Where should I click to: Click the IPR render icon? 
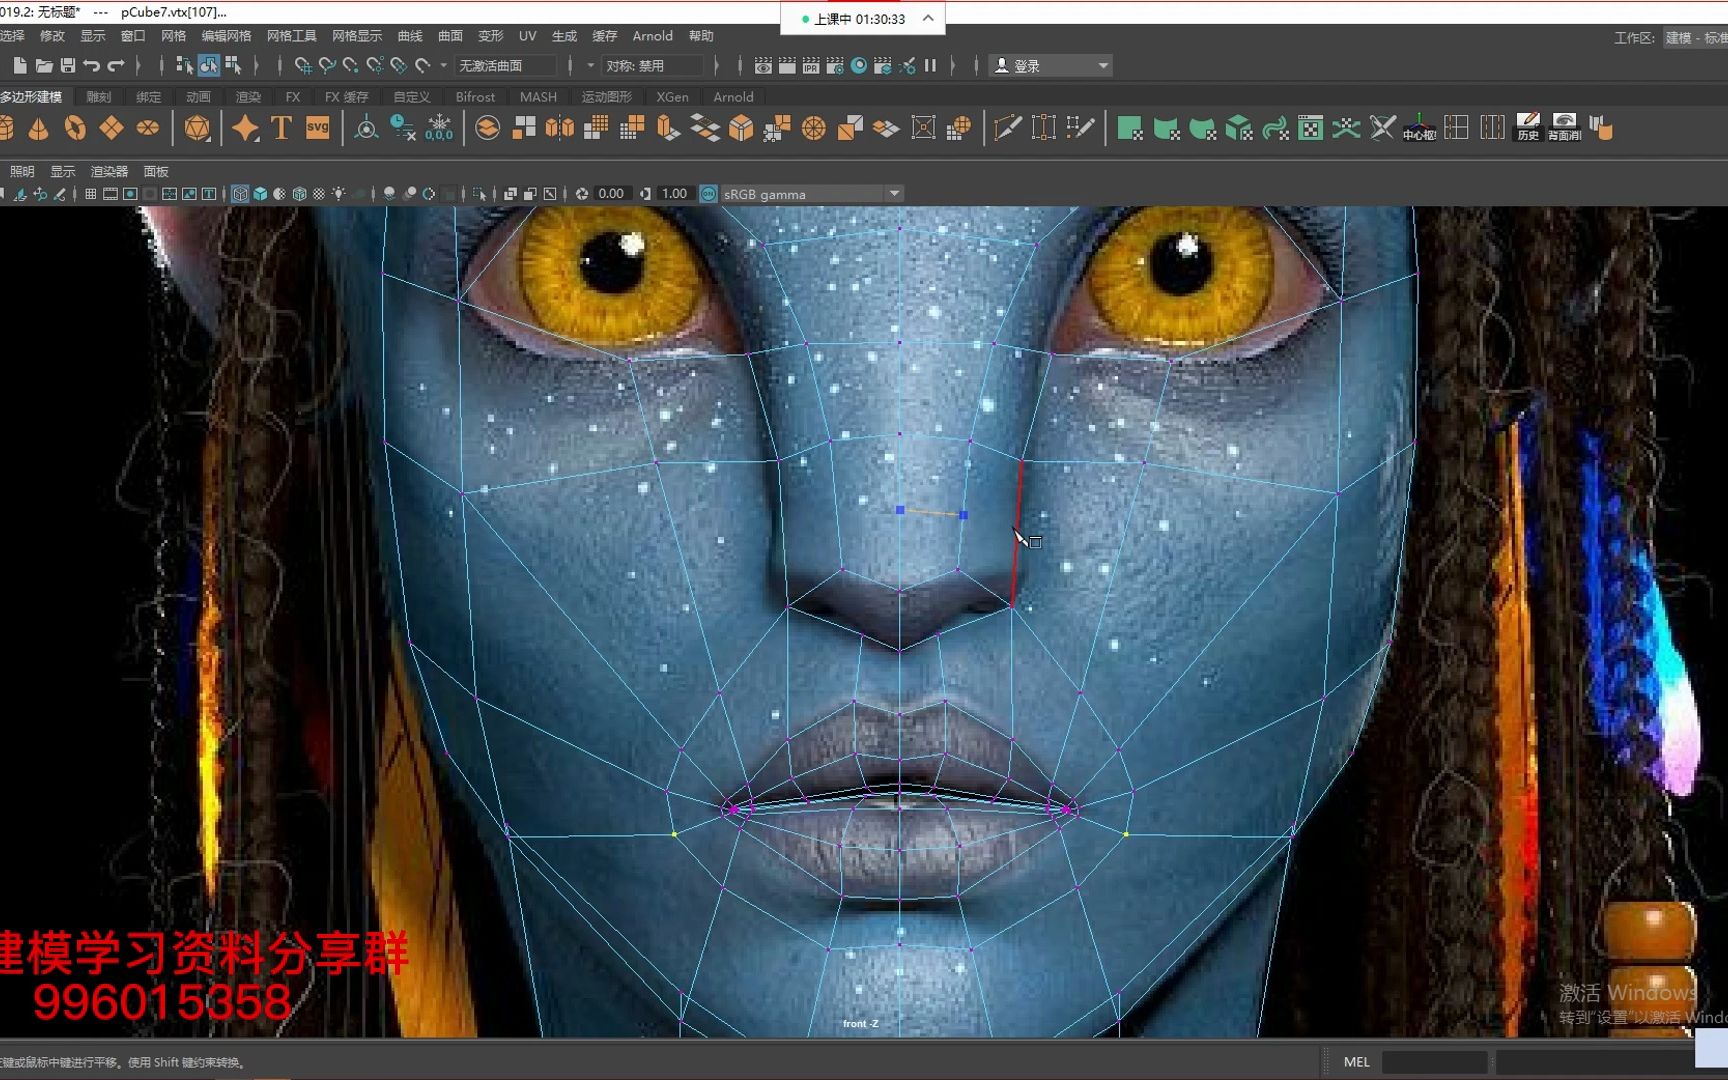pos(811,66)
